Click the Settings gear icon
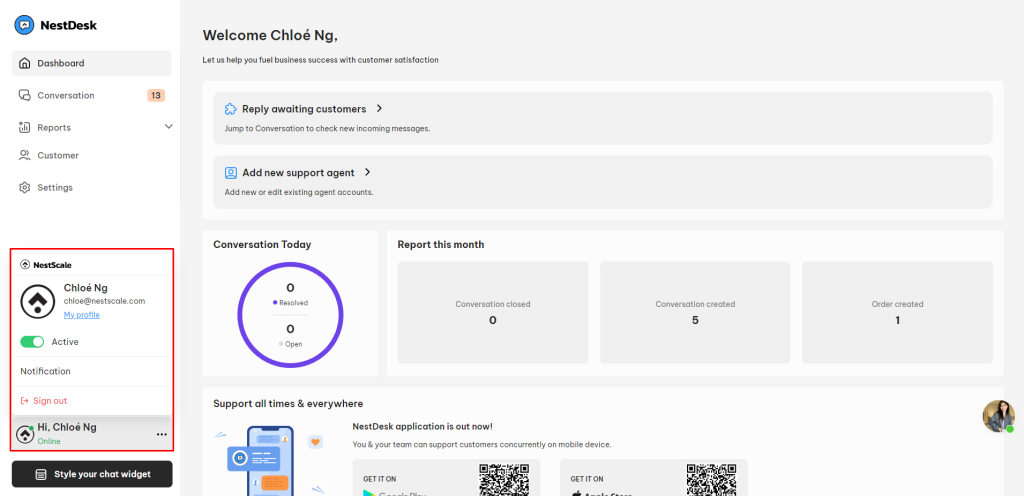Viewport: 1024px width, 496px height. (x=25, y=187)
